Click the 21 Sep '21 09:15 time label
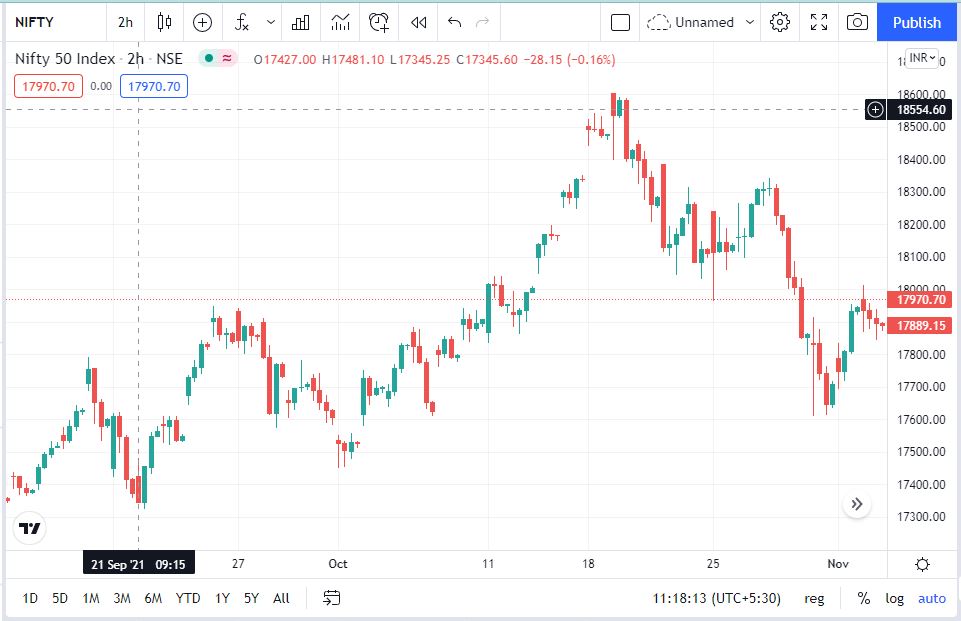 [x=139, y=564]
